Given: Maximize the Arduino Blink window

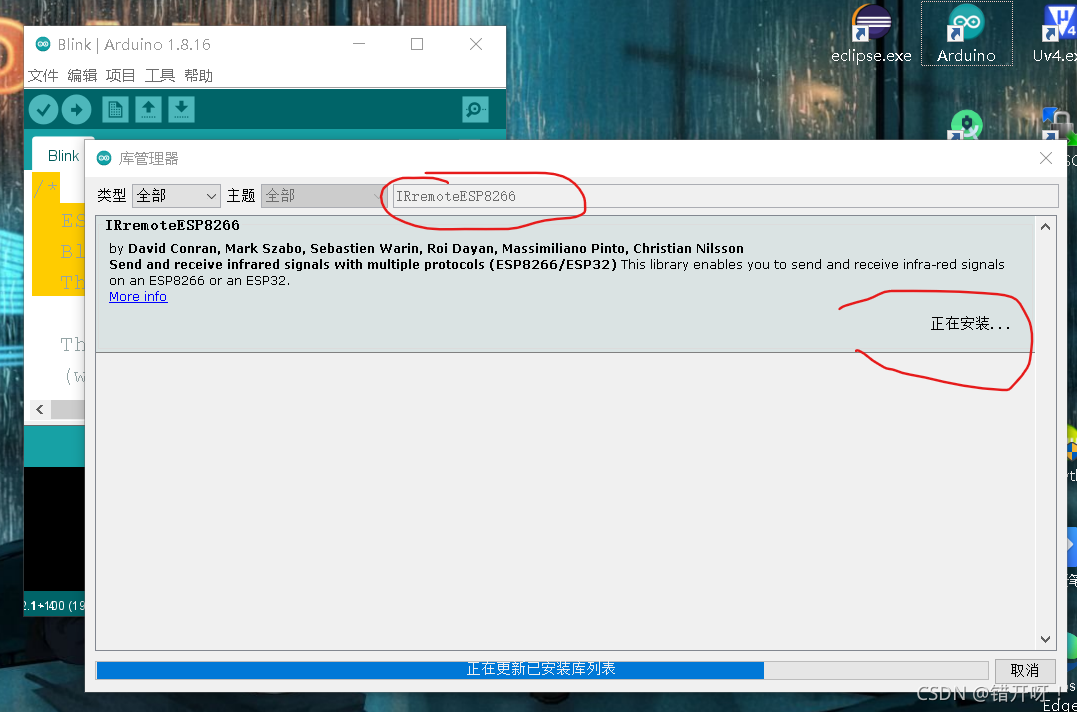Looking at the screenshot, I should (417, 44).
